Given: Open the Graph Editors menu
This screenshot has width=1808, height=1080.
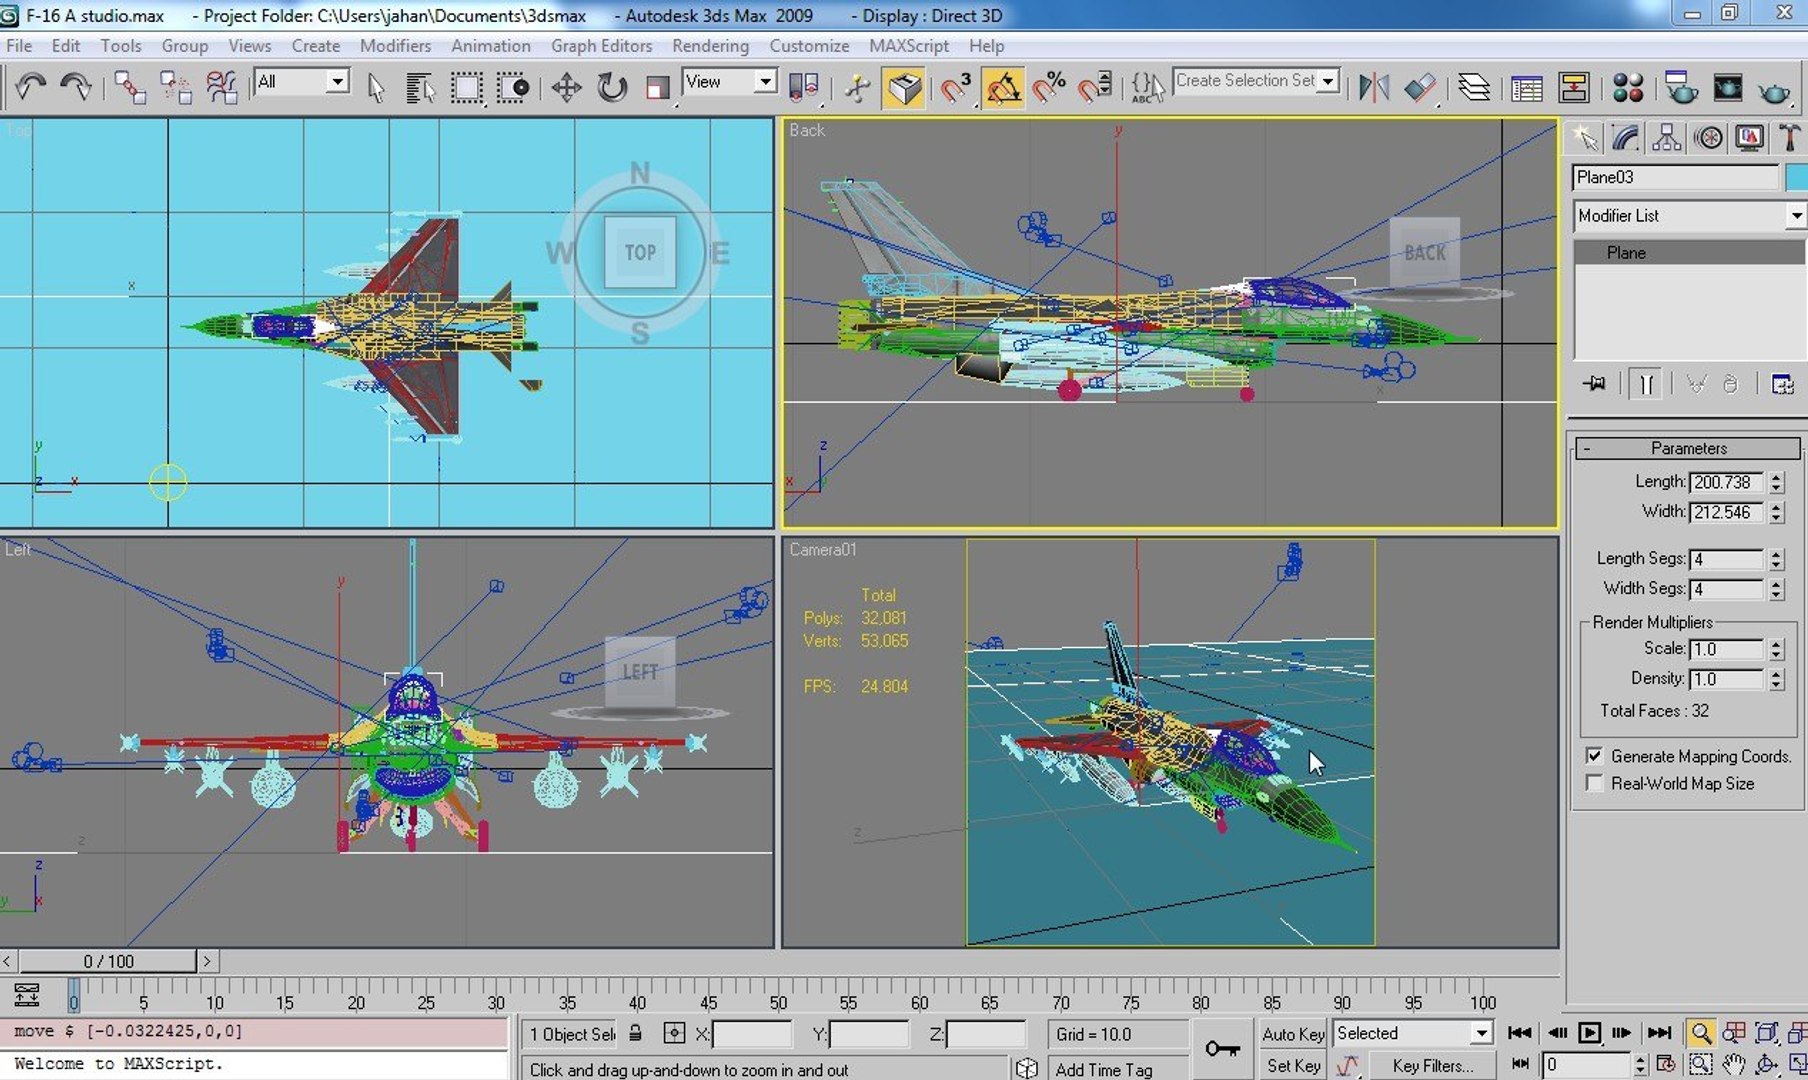Looking at the screenshot, I should [x=601, y=46].
